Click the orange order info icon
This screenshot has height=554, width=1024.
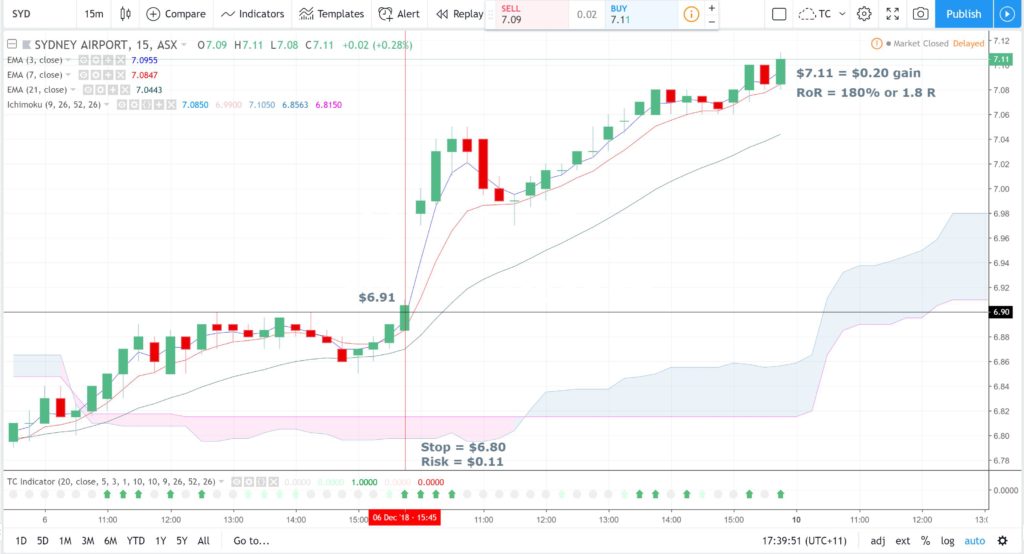pyautogui.click(x=690, y=14)
